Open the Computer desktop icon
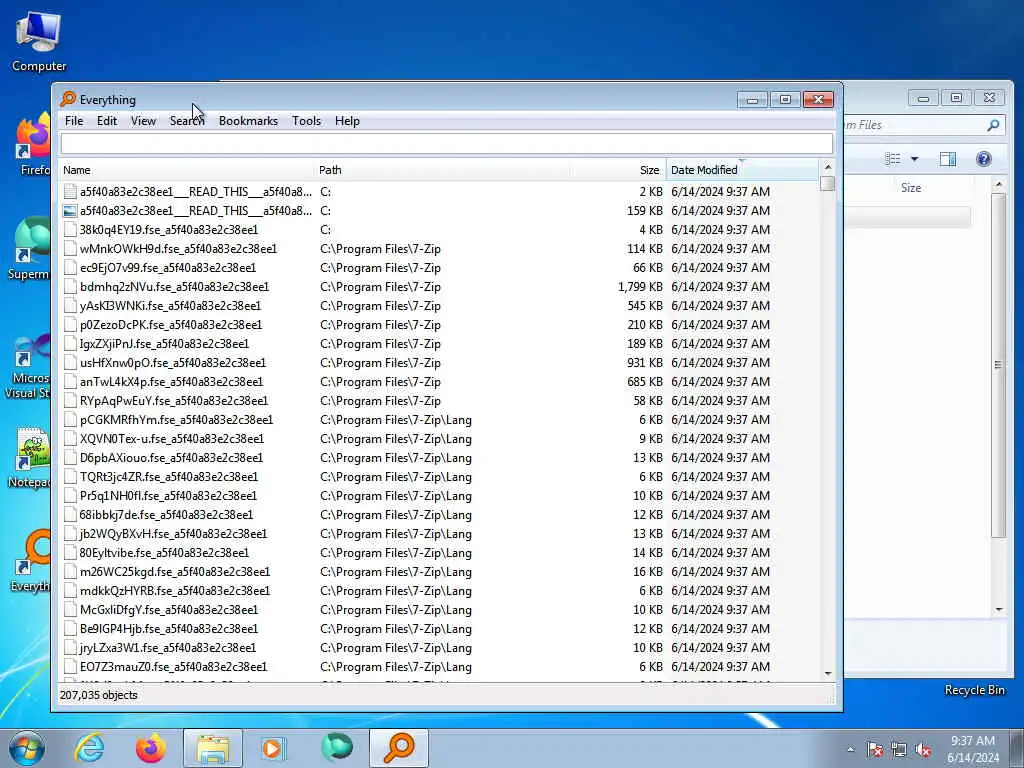Screen dimensions: 1024x768 click(x=39, y=42)
